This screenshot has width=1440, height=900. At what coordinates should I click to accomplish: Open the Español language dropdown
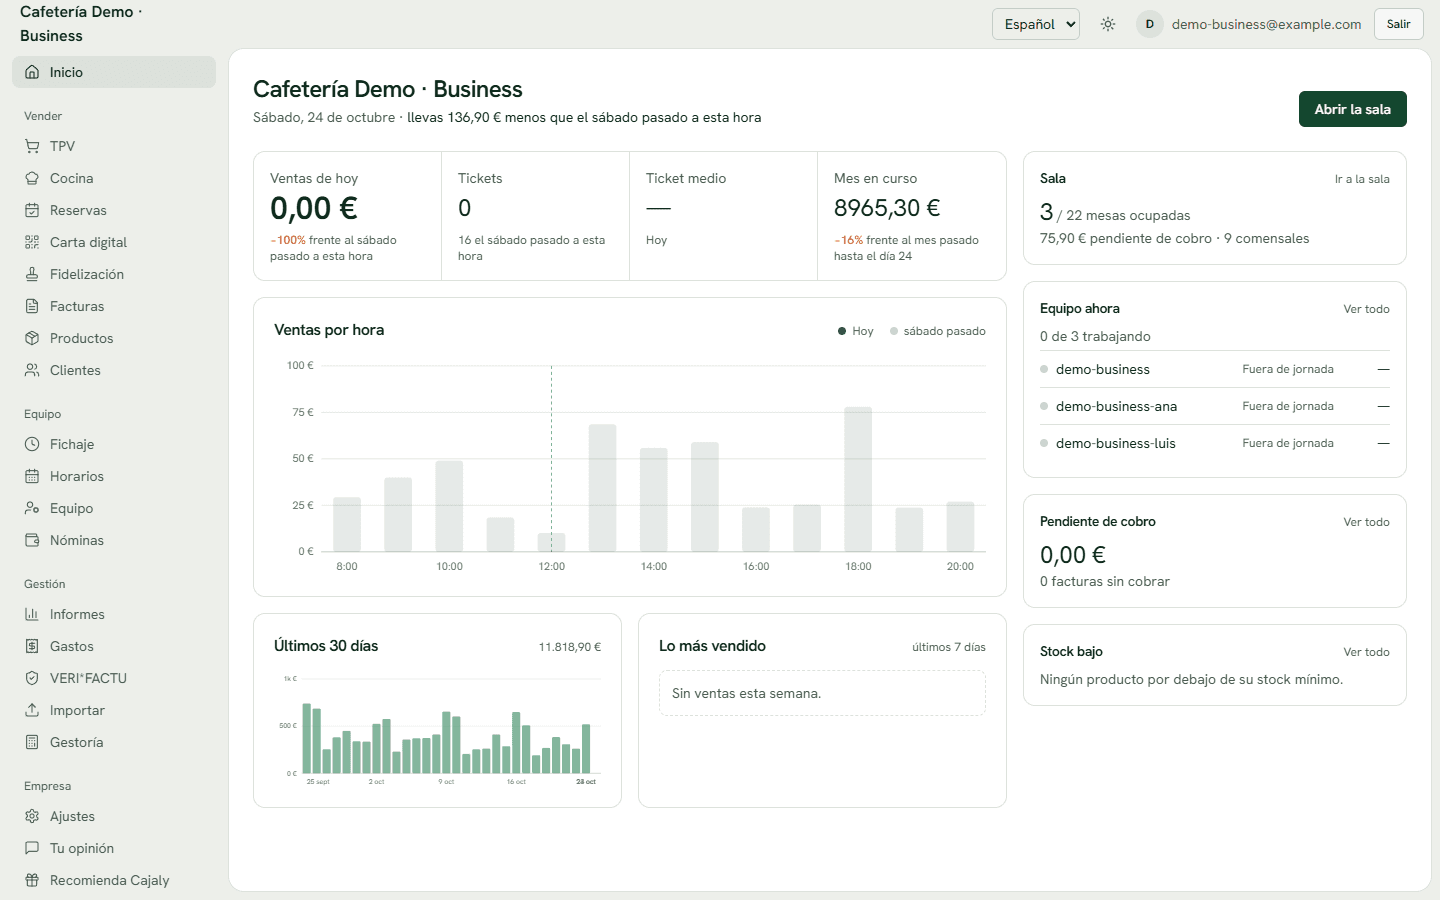(1036, 24)
